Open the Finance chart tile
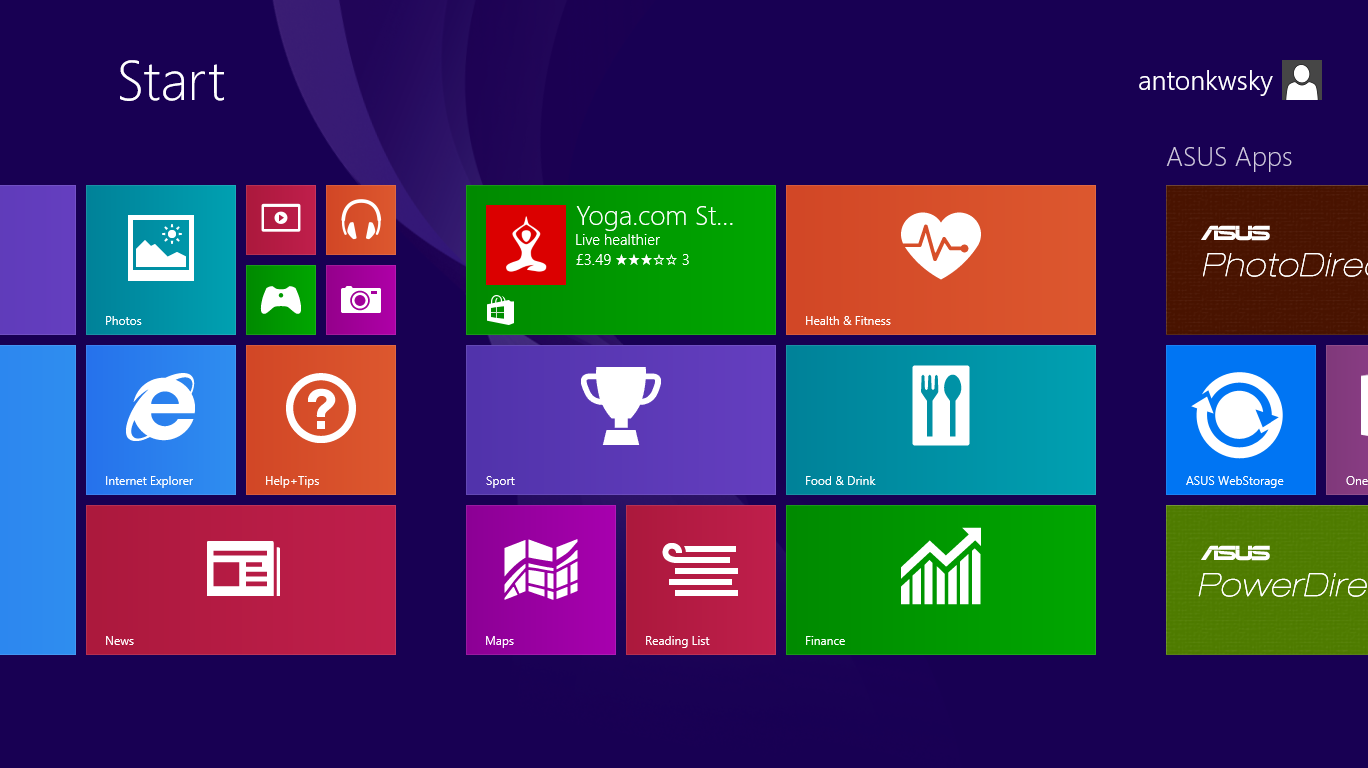This screenshot has height=768, width=1368. (941, 580)
